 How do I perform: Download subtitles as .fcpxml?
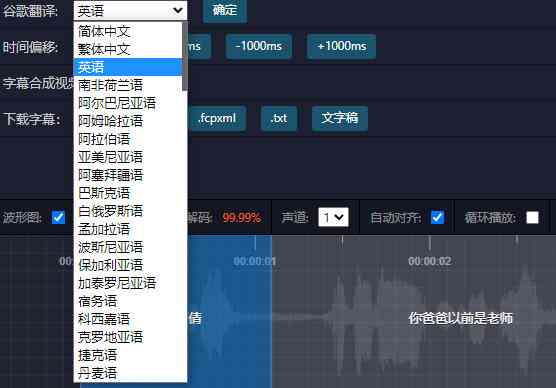pos(217,118)
